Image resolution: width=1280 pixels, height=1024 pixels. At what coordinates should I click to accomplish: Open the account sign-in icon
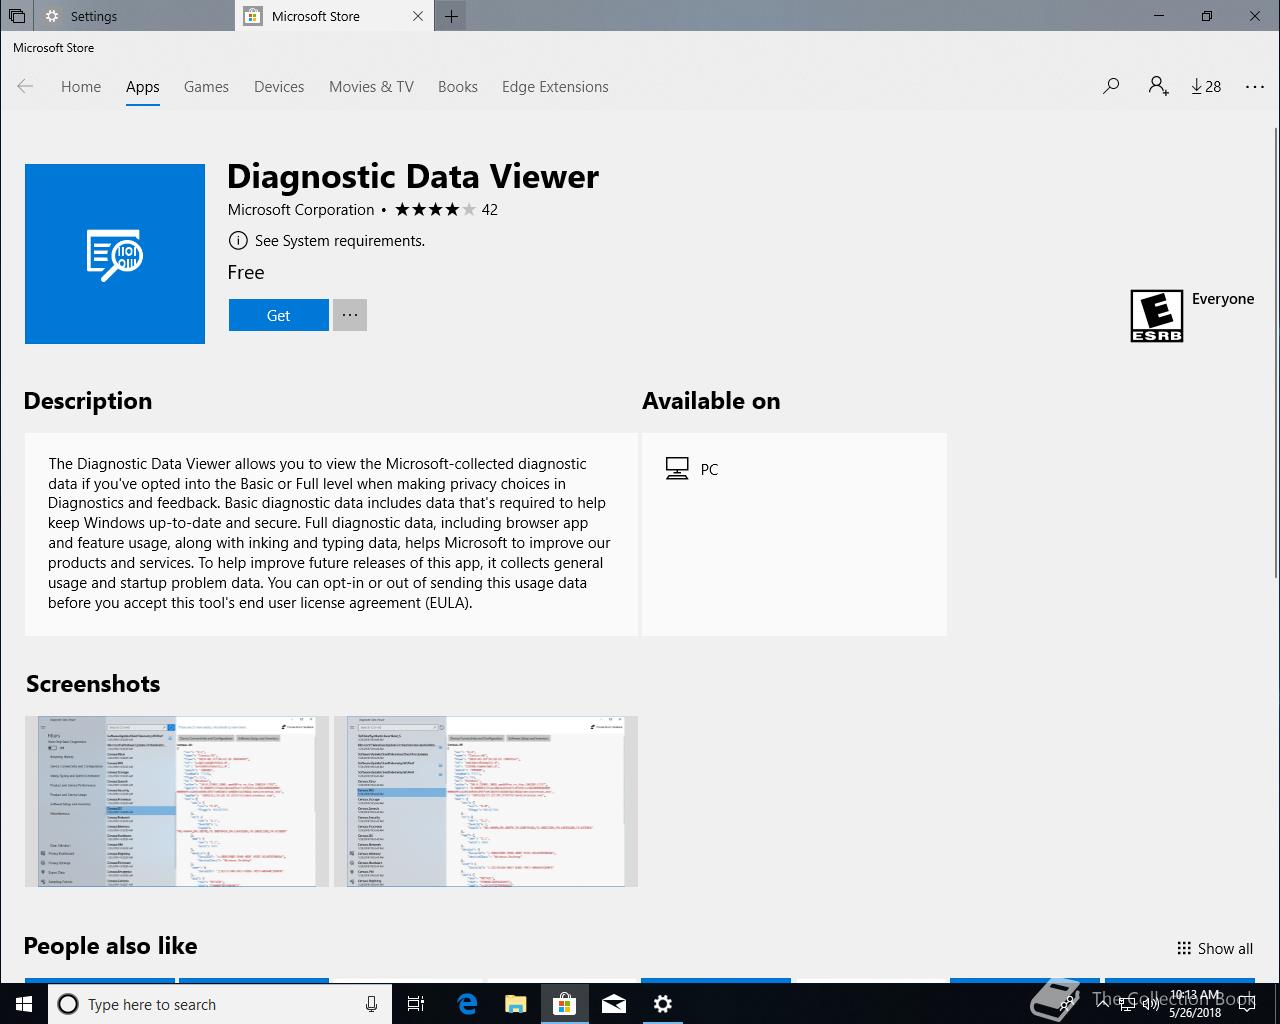pyautogui.click(x=1158, y=87)
